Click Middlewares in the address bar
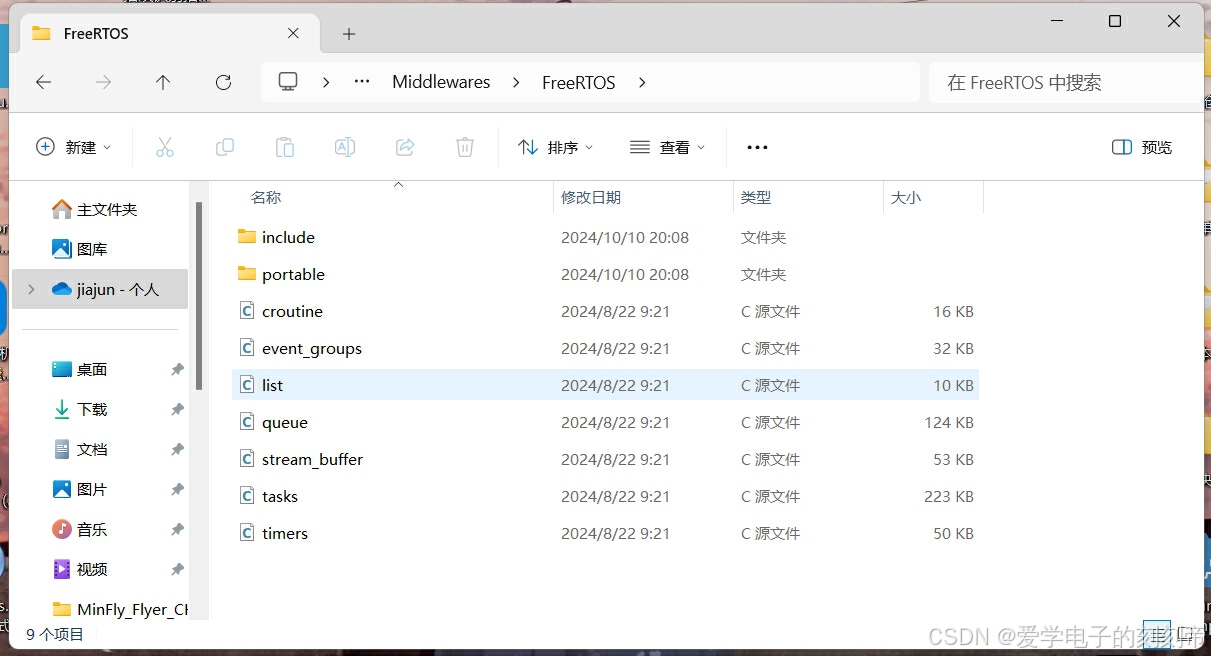The image size is (1211, 656). [441, 82]
